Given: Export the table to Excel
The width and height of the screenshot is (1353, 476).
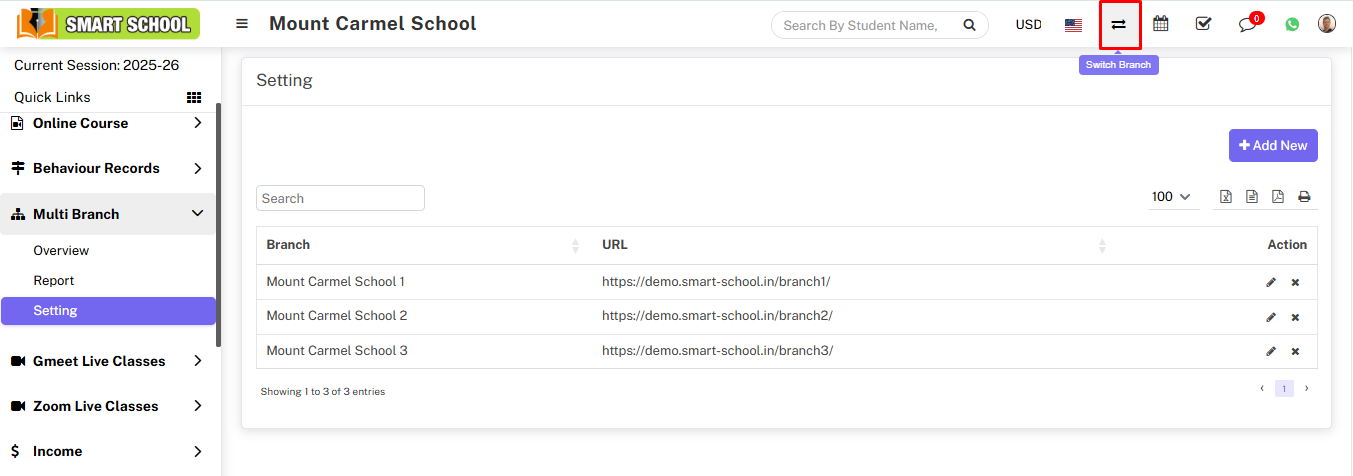Looking at the screenshot, I should tap(1226, 197).
